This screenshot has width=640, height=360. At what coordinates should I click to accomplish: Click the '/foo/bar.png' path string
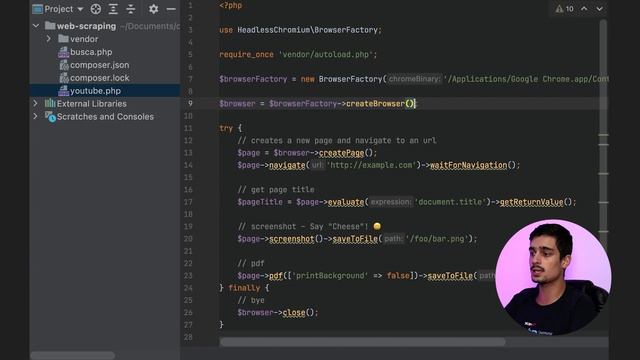click(x=437, y=238)
